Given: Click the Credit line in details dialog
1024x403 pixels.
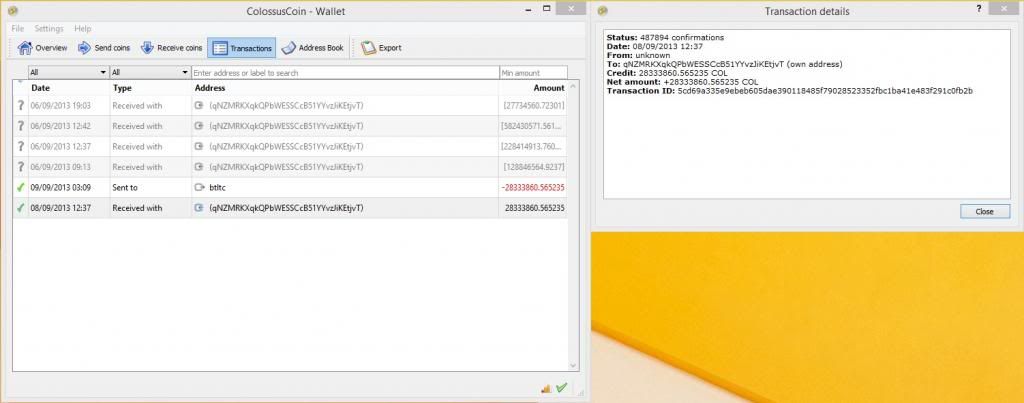Looking at the screenshot, I should pyautogui.click(x=667, y=73).
